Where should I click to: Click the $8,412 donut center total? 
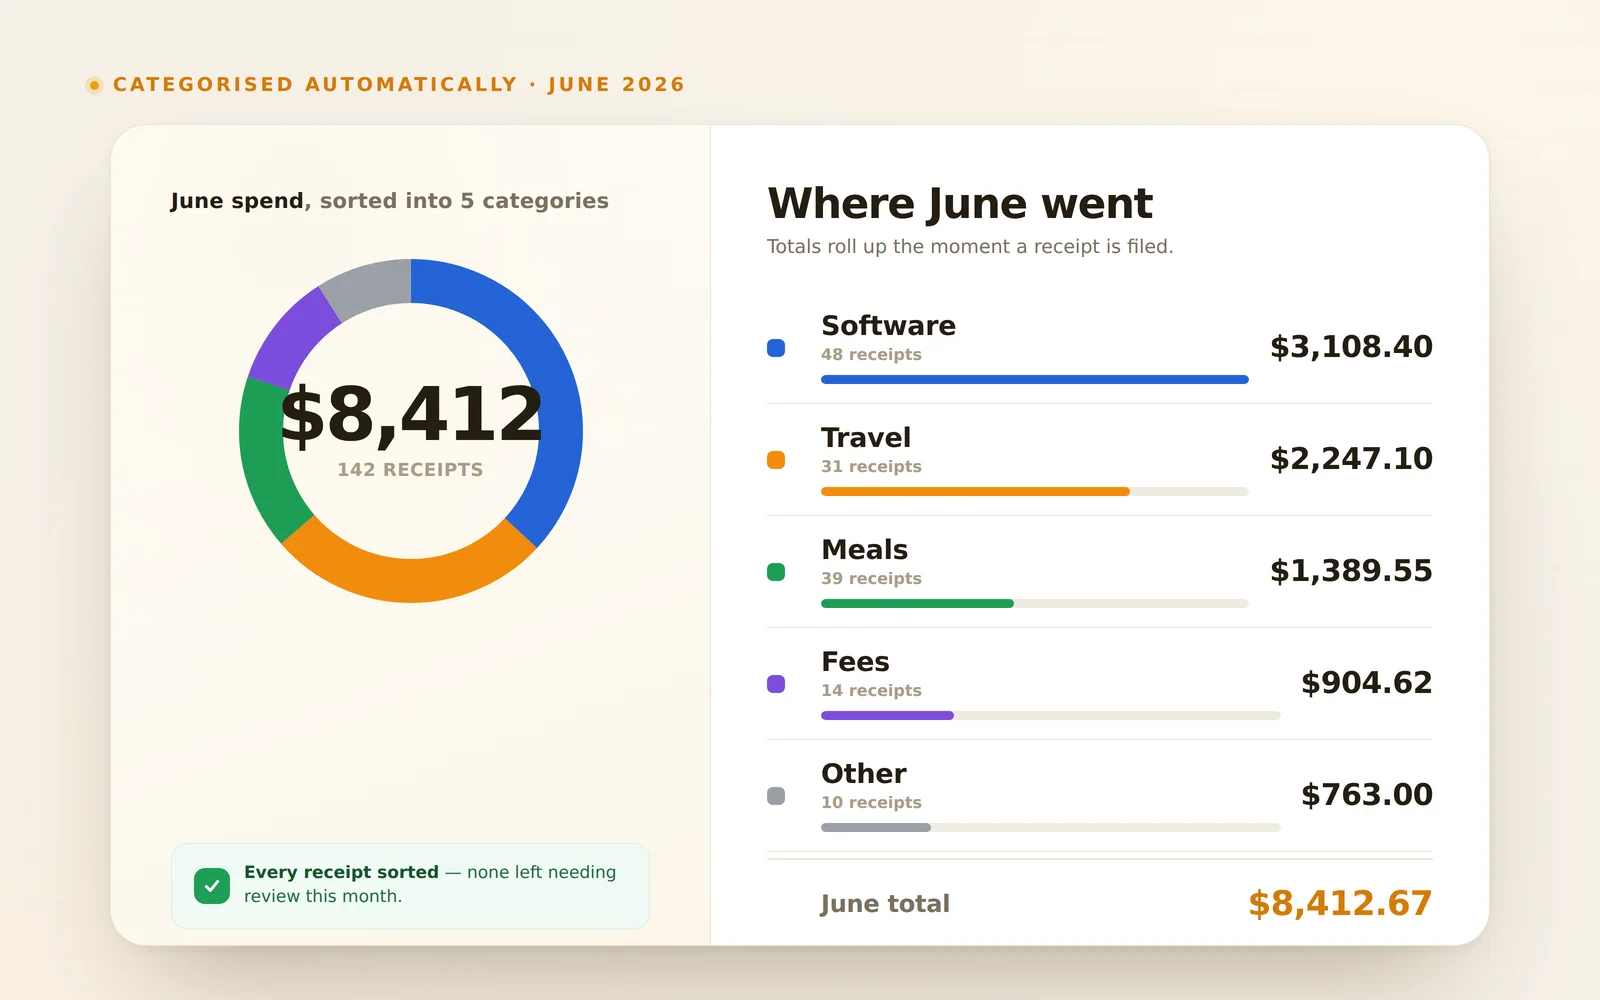411,414
